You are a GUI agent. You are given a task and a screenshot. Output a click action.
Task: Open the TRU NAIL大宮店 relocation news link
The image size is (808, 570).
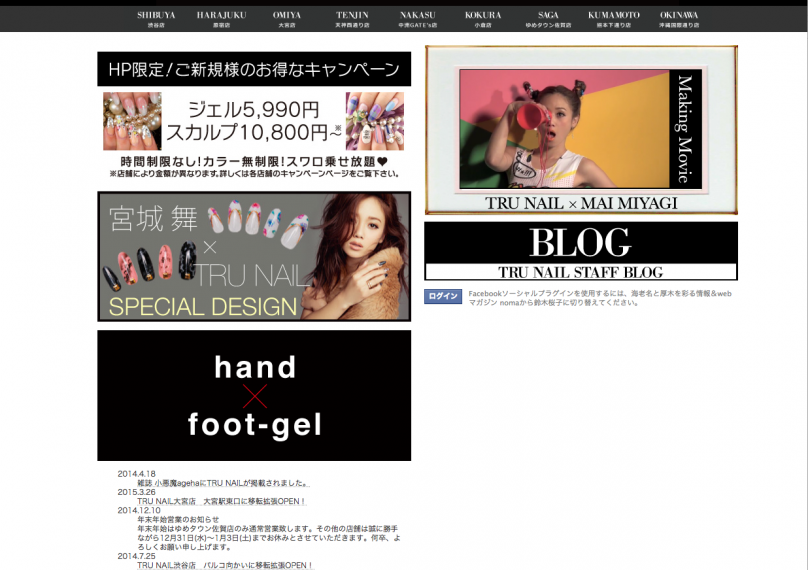coord(222,501)
